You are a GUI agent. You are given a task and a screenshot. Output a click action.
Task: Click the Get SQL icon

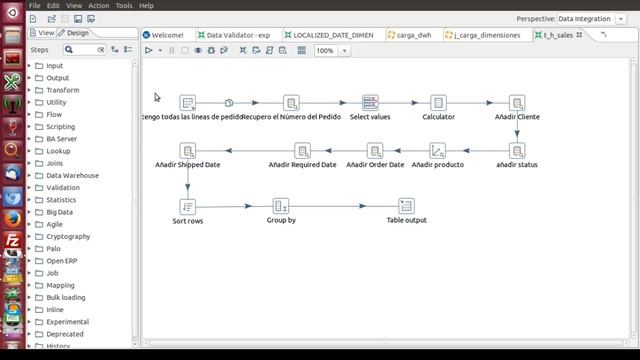(269, 51)
